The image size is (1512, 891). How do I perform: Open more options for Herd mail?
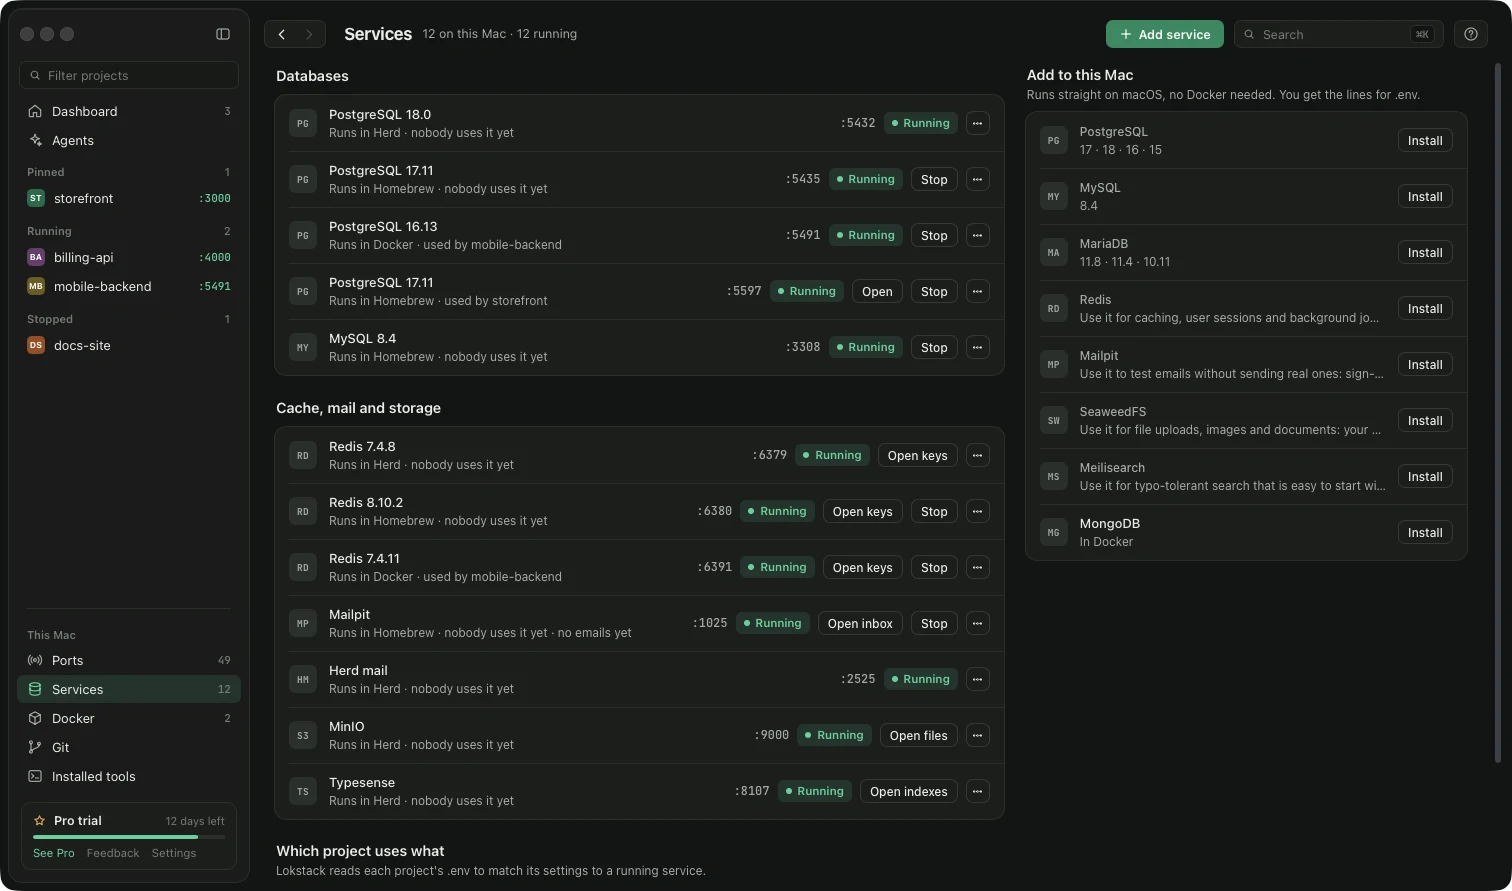coord(978,679)
